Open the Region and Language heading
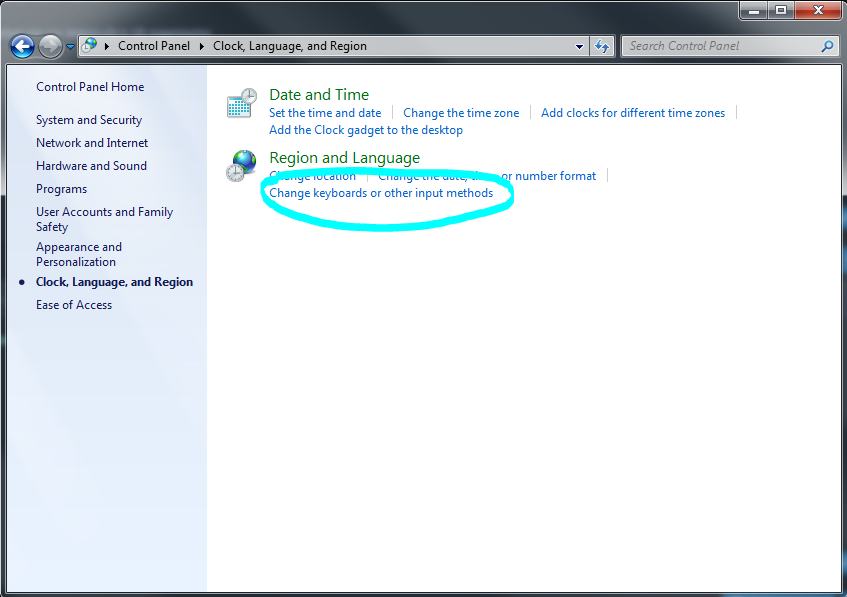This screenshot has height=597, width=847. coord(345,158)
